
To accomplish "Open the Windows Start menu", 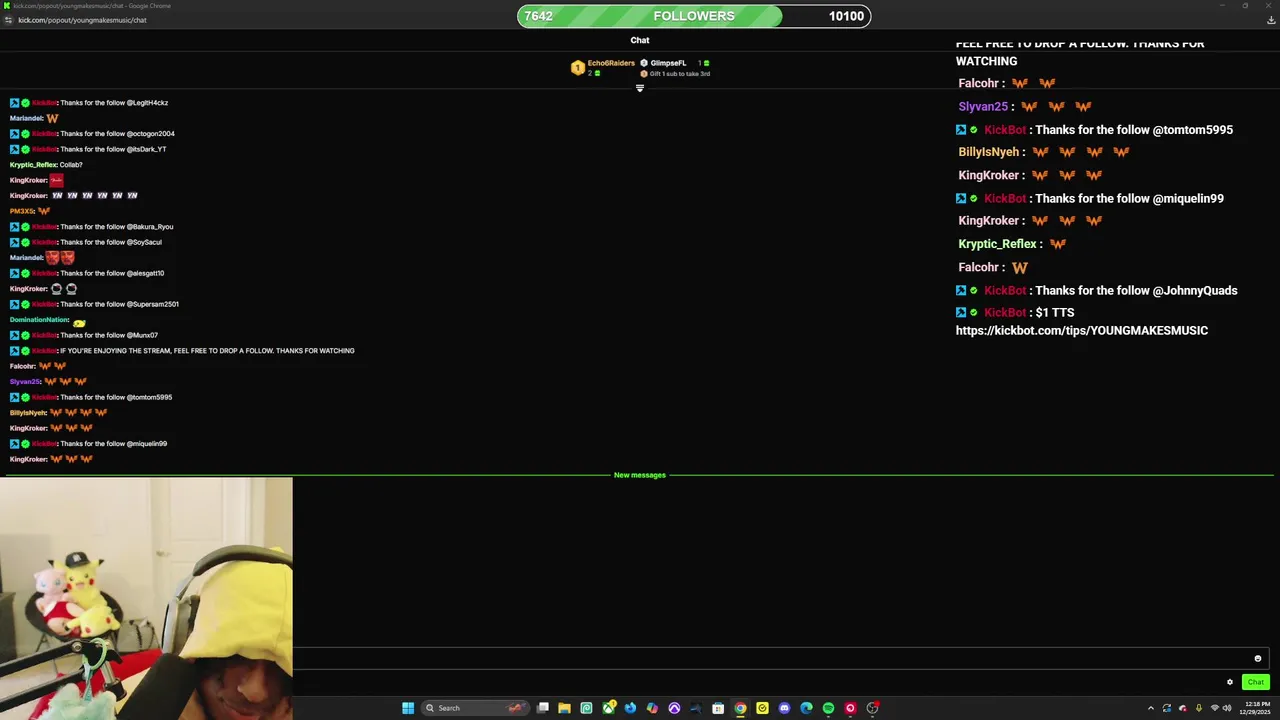I will point(408,708).
